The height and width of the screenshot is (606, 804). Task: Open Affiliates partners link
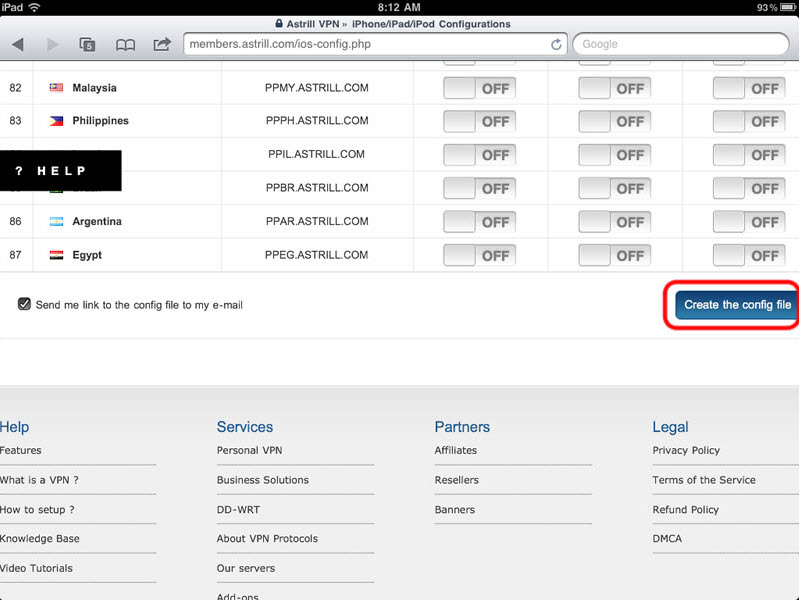pos(455,450)
